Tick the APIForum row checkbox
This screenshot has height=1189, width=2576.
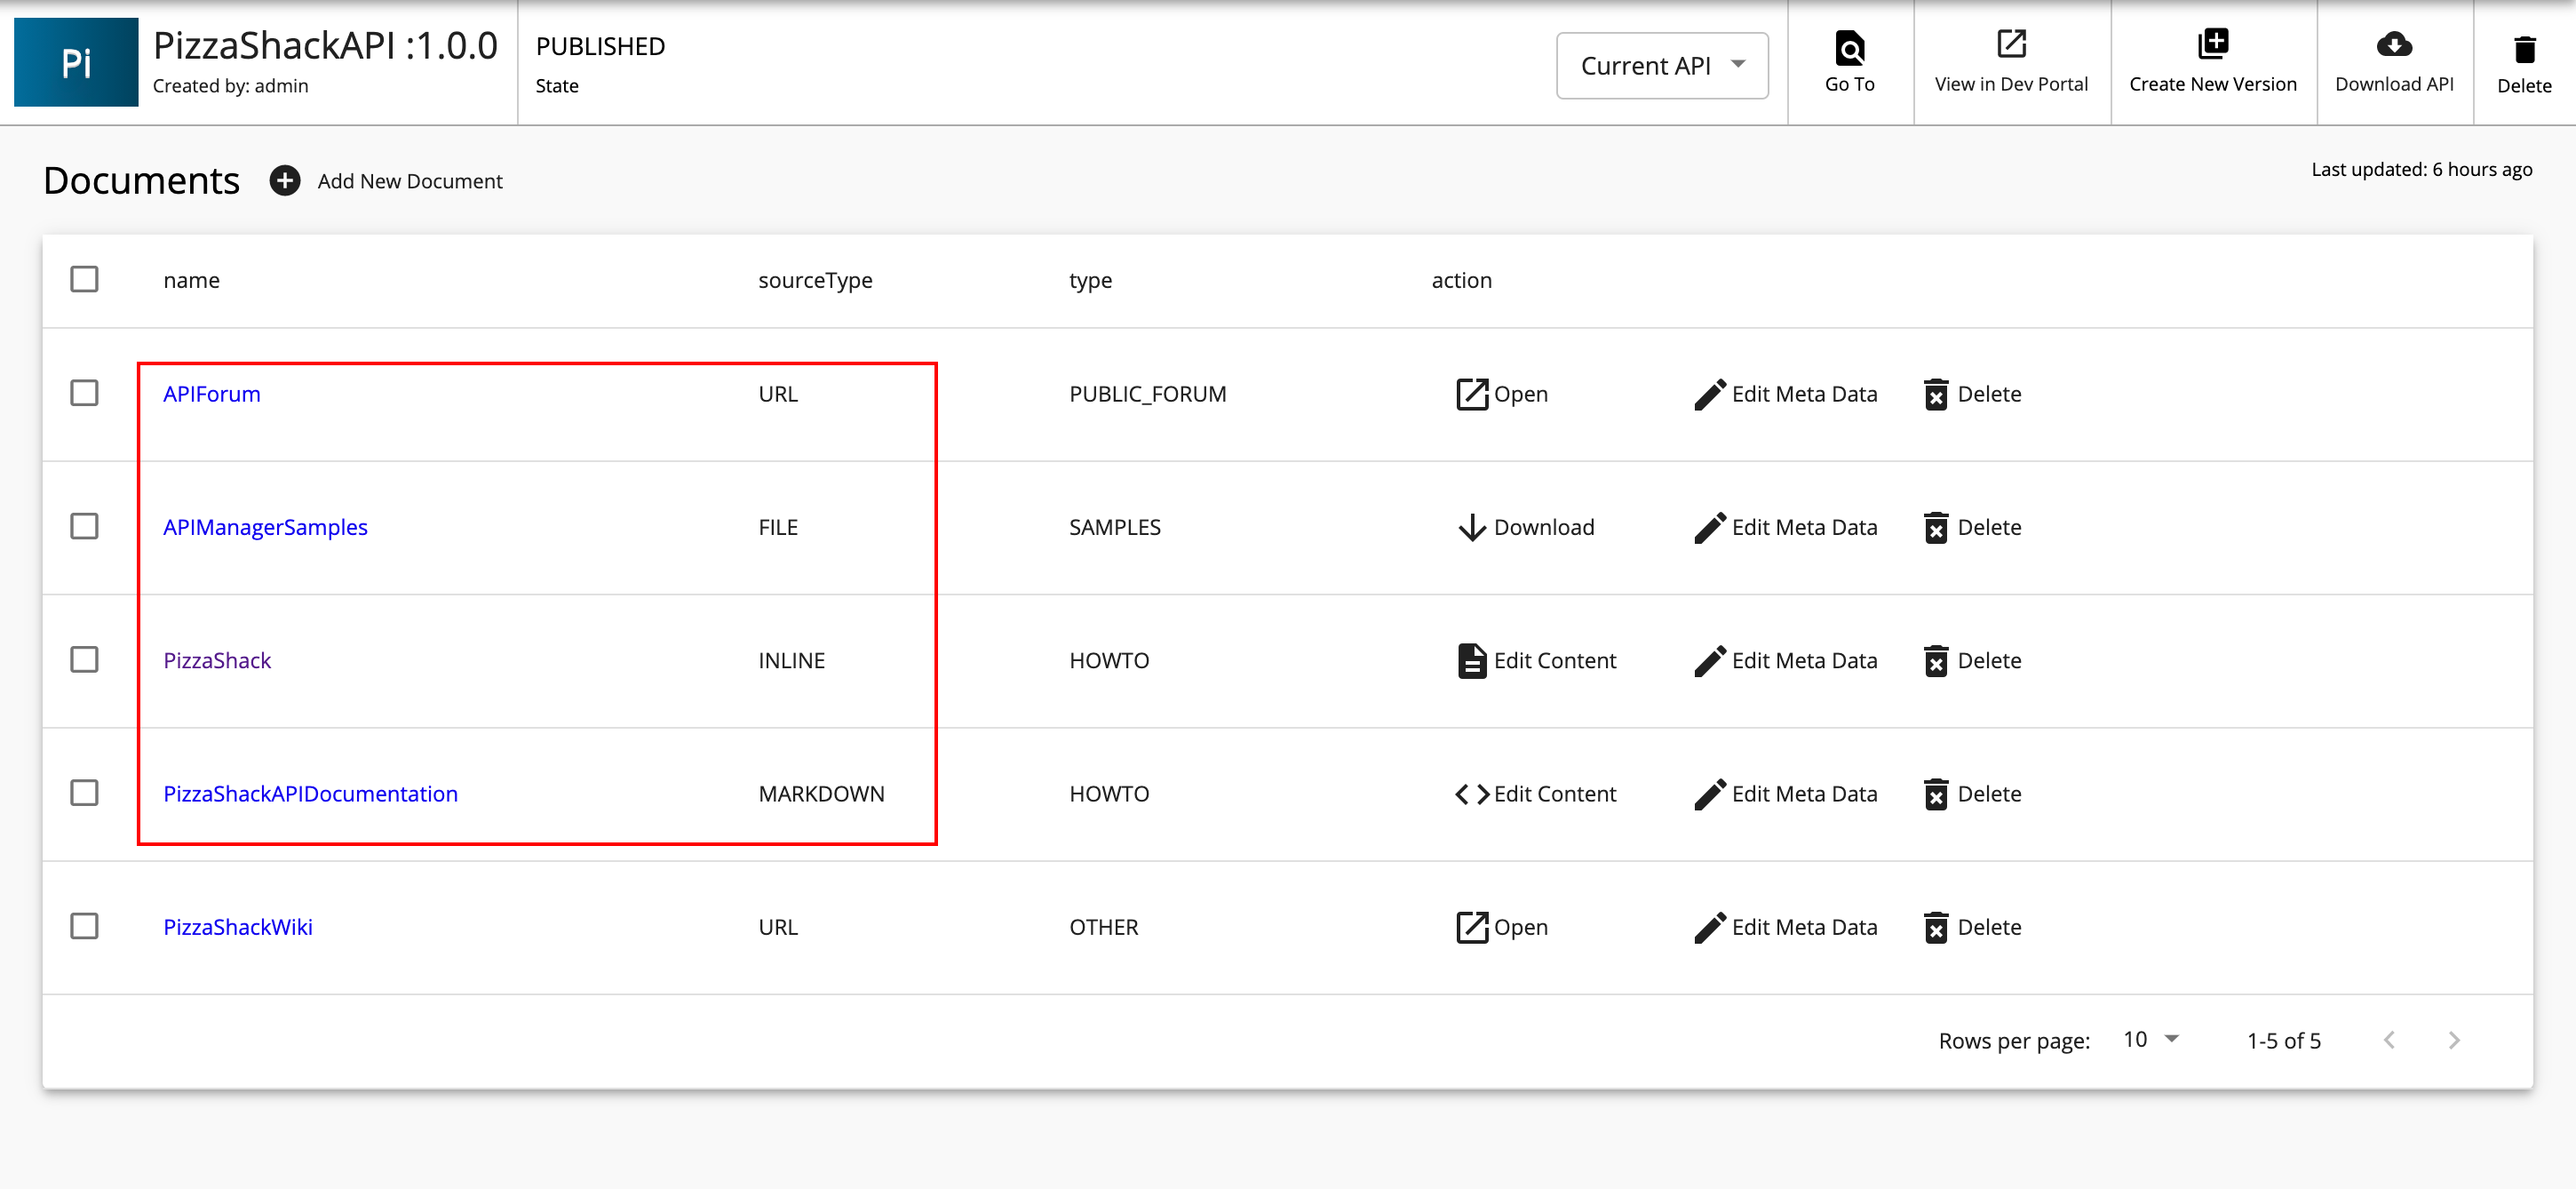click(x=84, y=393)
